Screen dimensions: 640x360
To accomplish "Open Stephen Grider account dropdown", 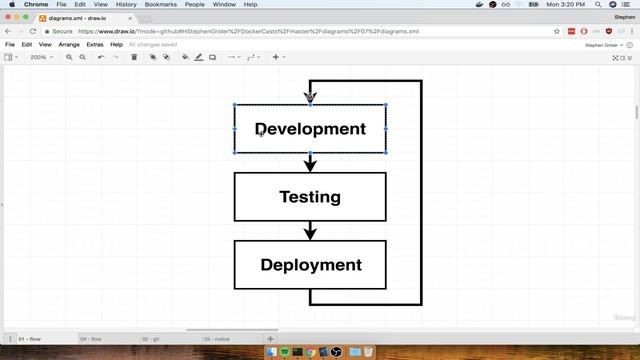I will coord(604,45).
